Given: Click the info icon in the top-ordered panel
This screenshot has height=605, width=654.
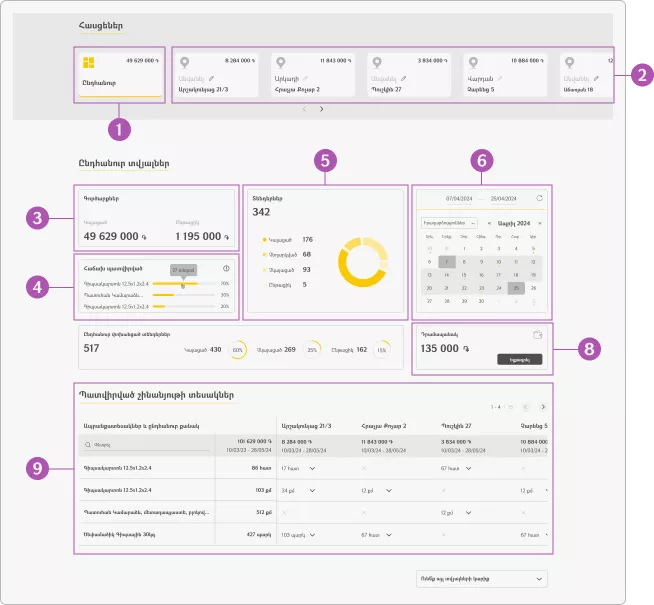Looking at the screenshot, I should point(226,269).
